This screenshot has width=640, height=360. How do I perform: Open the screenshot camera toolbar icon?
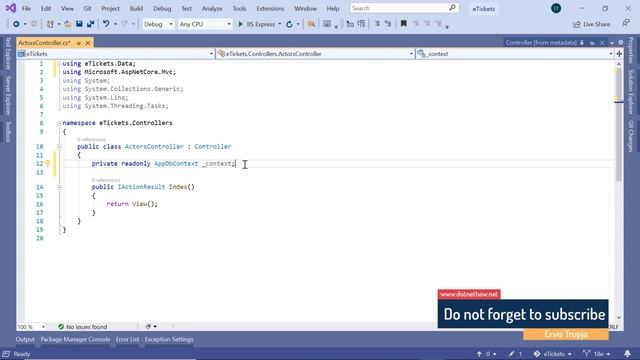[x=327, y=24]
